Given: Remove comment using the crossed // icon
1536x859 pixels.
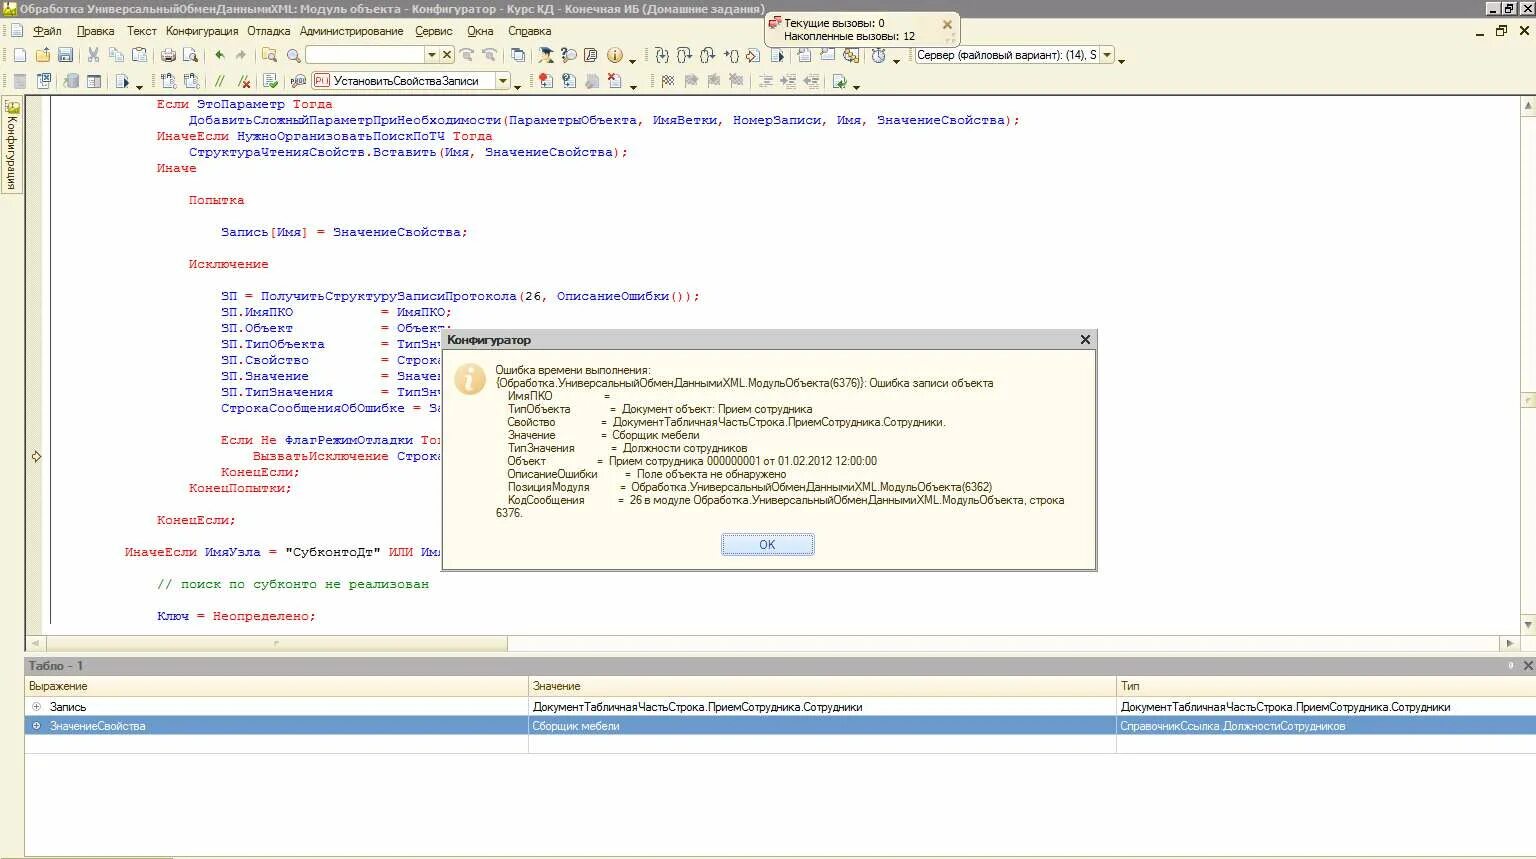Looking at the screenshot, I should (x=243, y=81).
